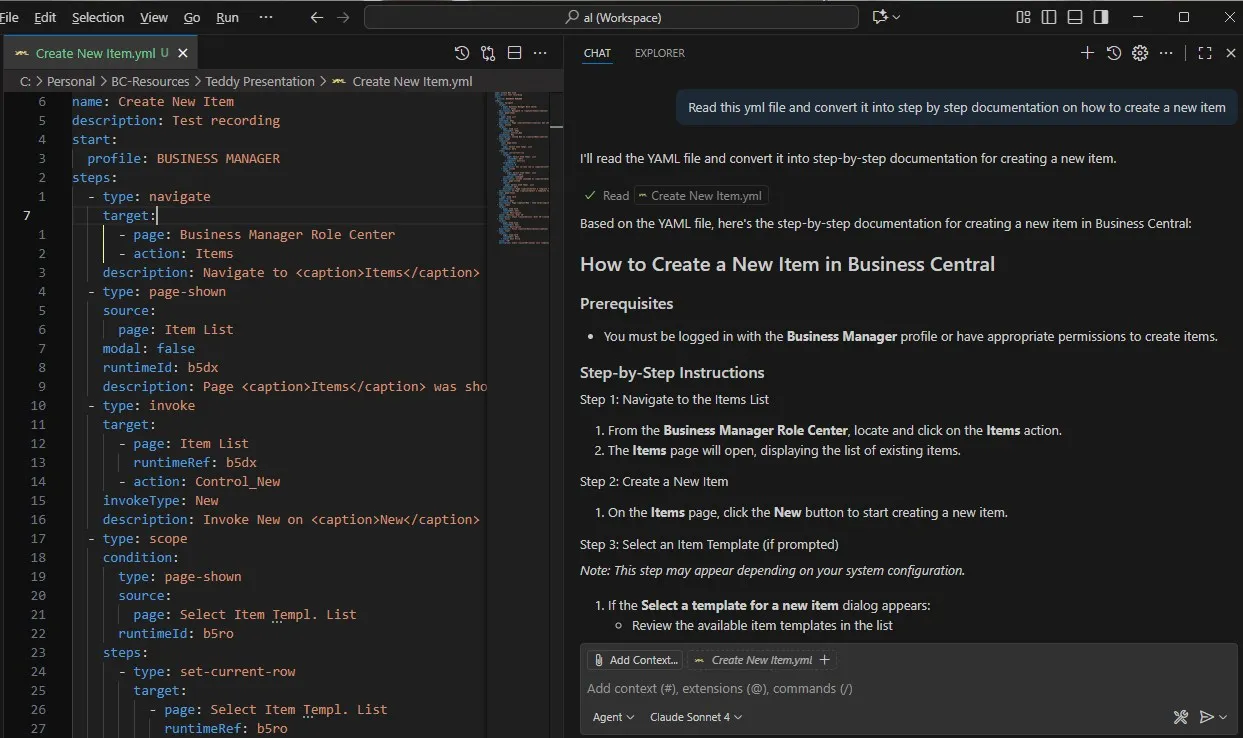Maximize the chat panel size icon
1243x738 pixels.
point(1205,53)
